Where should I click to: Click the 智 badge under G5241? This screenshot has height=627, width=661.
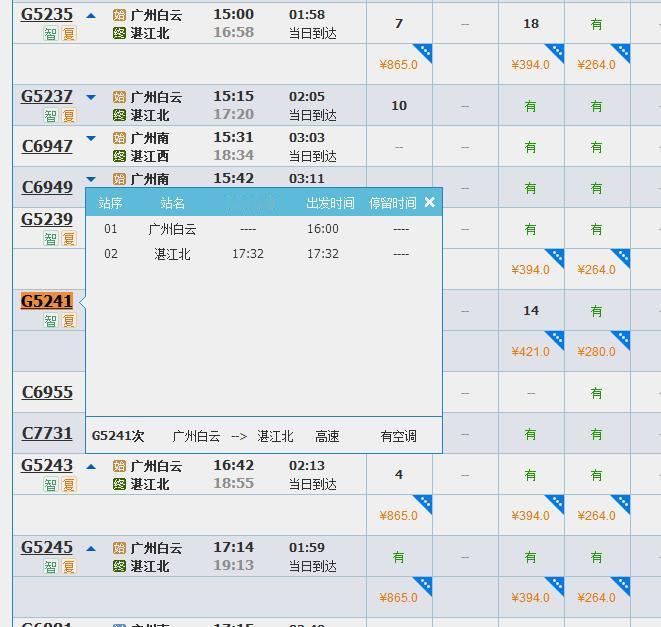pyautogui.click(x=51, y=321)
